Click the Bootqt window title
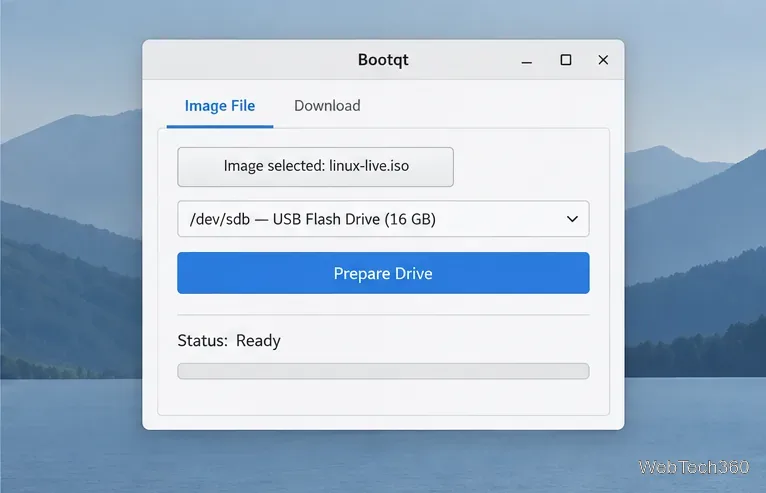Image resolution: width=766 pixels, height=493 pixels. pos(383,60)
